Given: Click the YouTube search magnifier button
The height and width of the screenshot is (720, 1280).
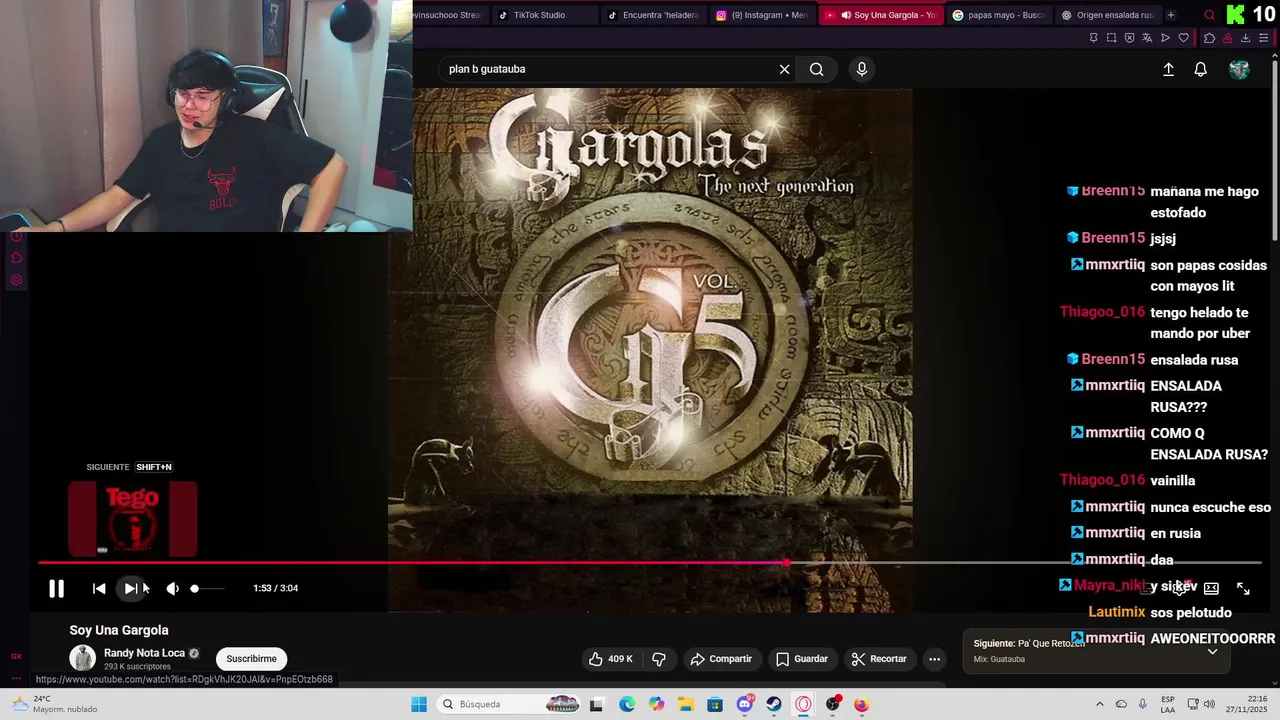Looking at the screenshot, I should pos(817,69).
